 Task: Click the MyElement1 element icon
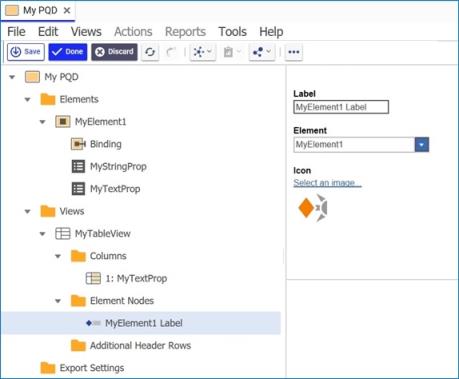pos(63,122)
